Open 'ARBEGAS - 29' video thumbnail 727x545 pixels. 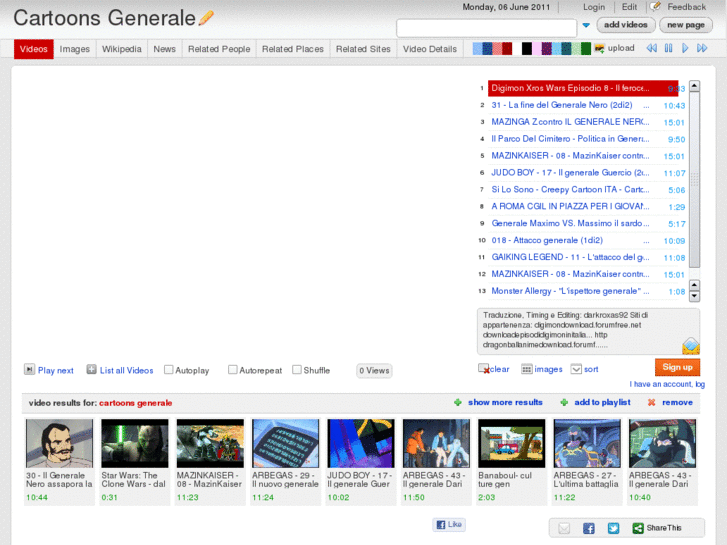[x=286, y=443]
